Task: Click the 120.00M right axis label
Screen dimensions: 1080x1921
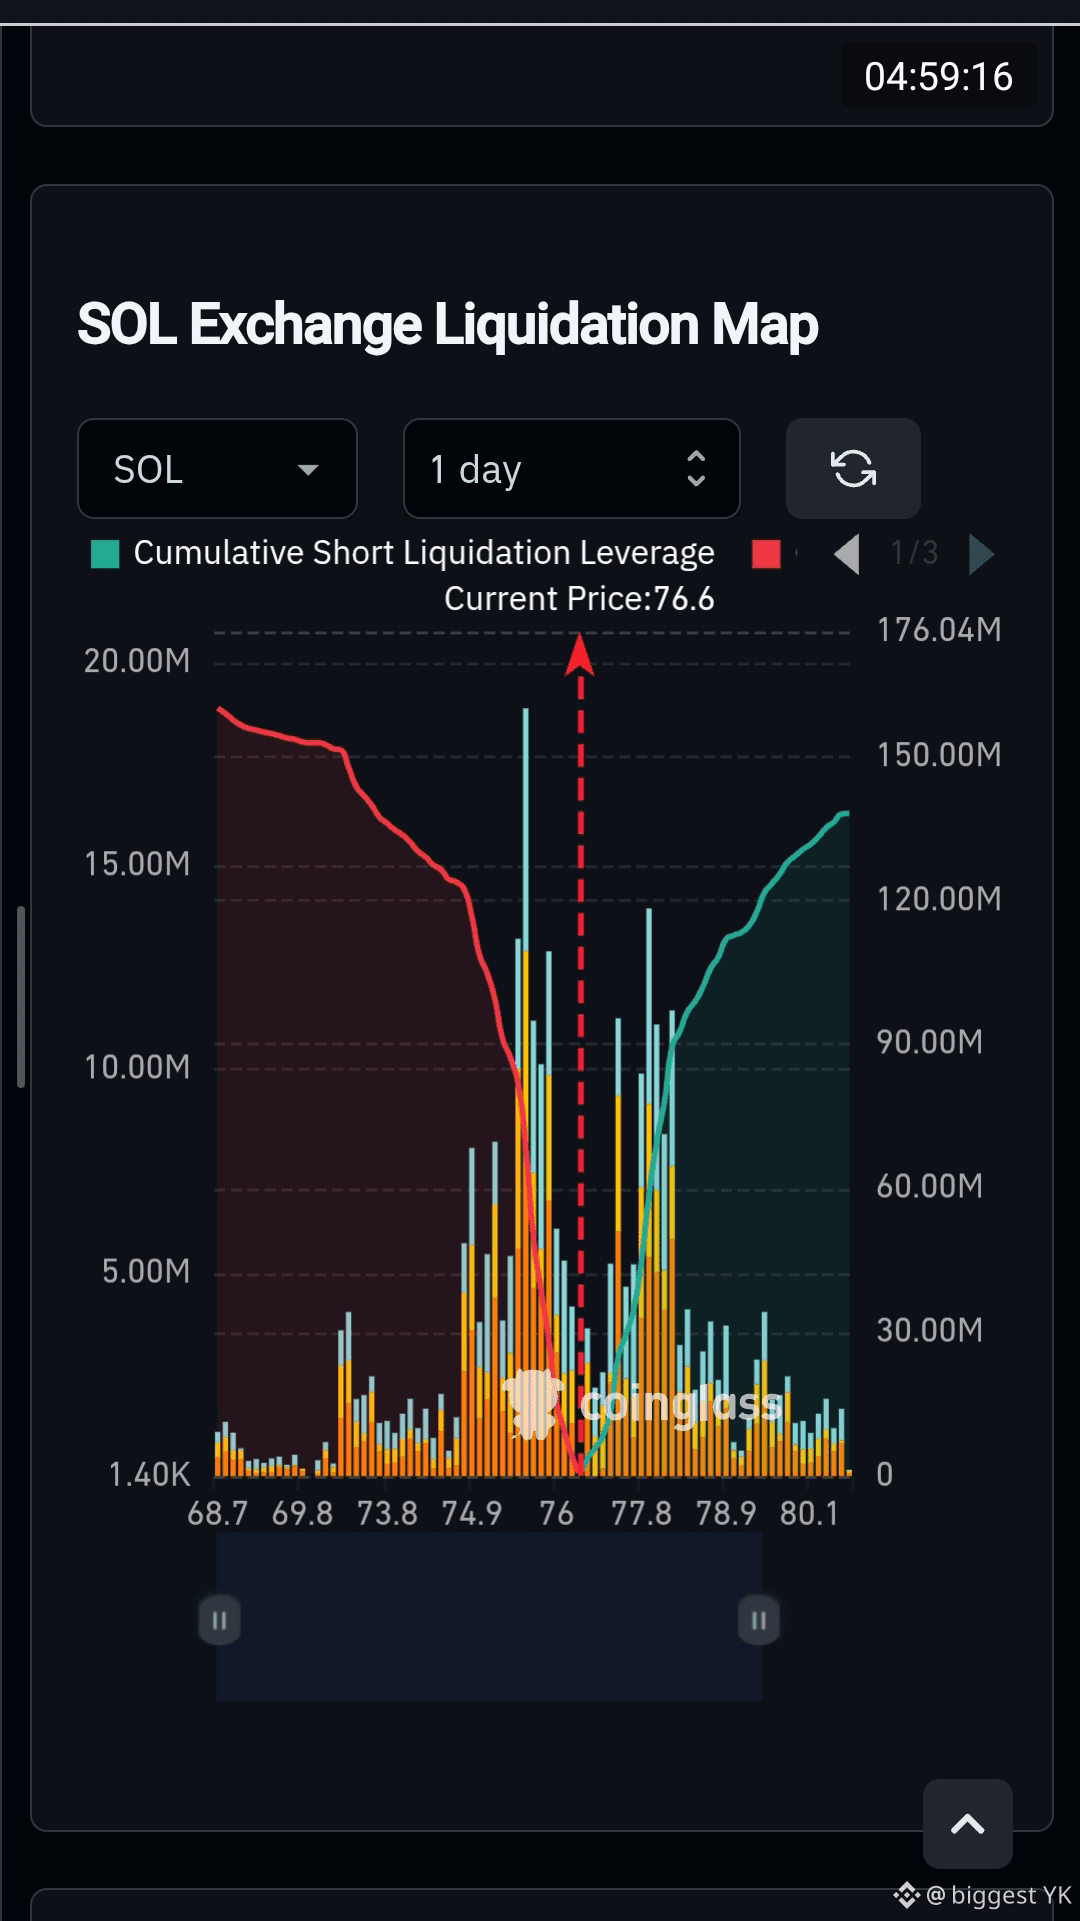Action: [939, 899]
